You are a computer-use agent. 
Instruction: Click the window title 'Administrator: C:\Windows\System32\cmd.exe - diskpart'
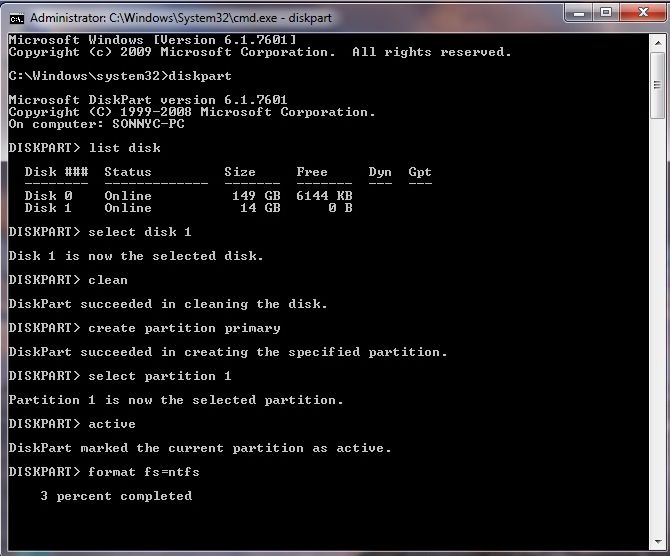coord(181,18)
